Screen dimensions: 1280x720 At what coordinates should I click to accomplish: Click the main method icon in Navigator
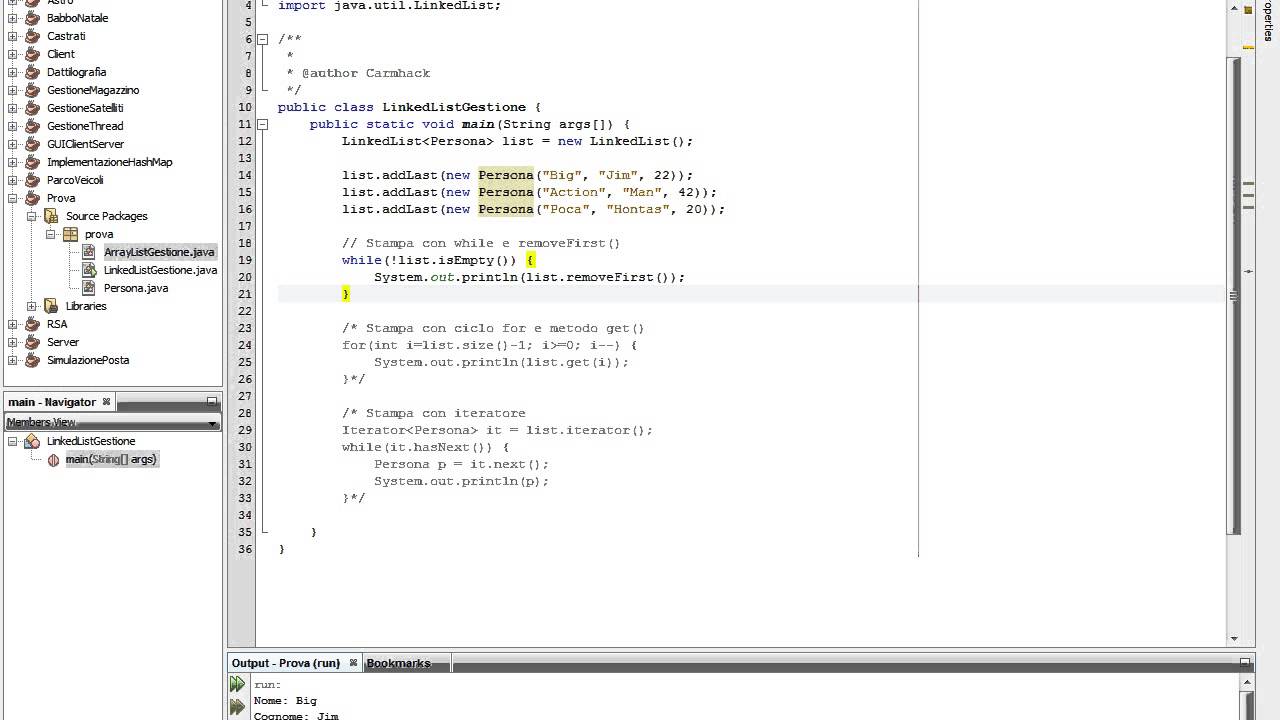coord(53,460)
